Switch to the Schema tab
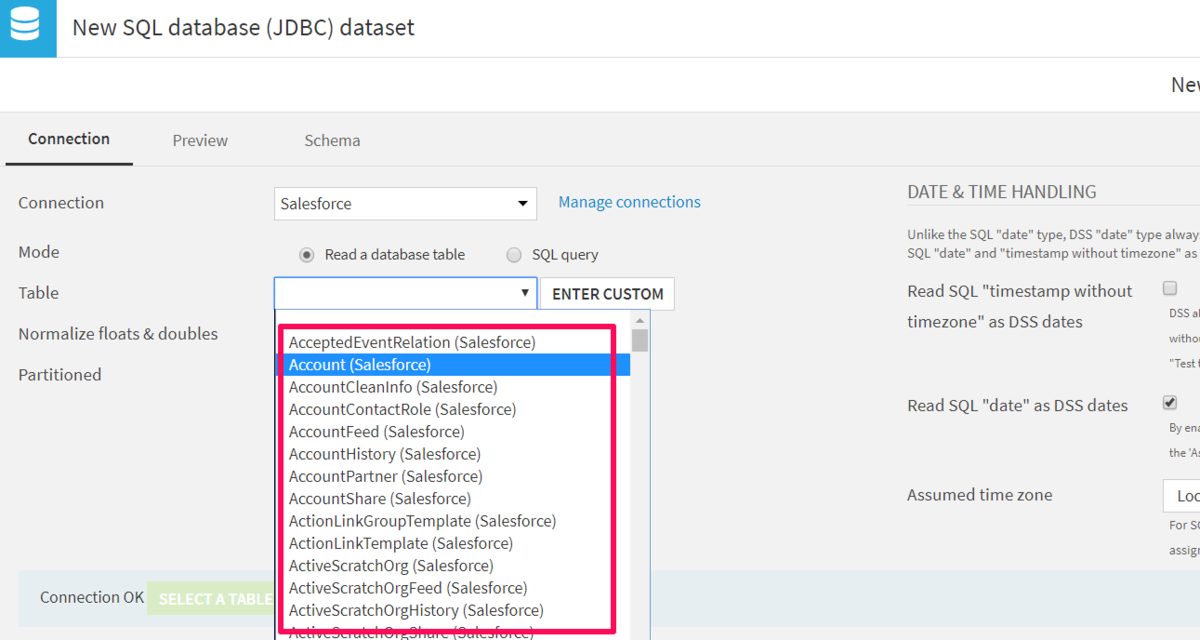This screenshot has height=640, width=1200. pos(332,140)
